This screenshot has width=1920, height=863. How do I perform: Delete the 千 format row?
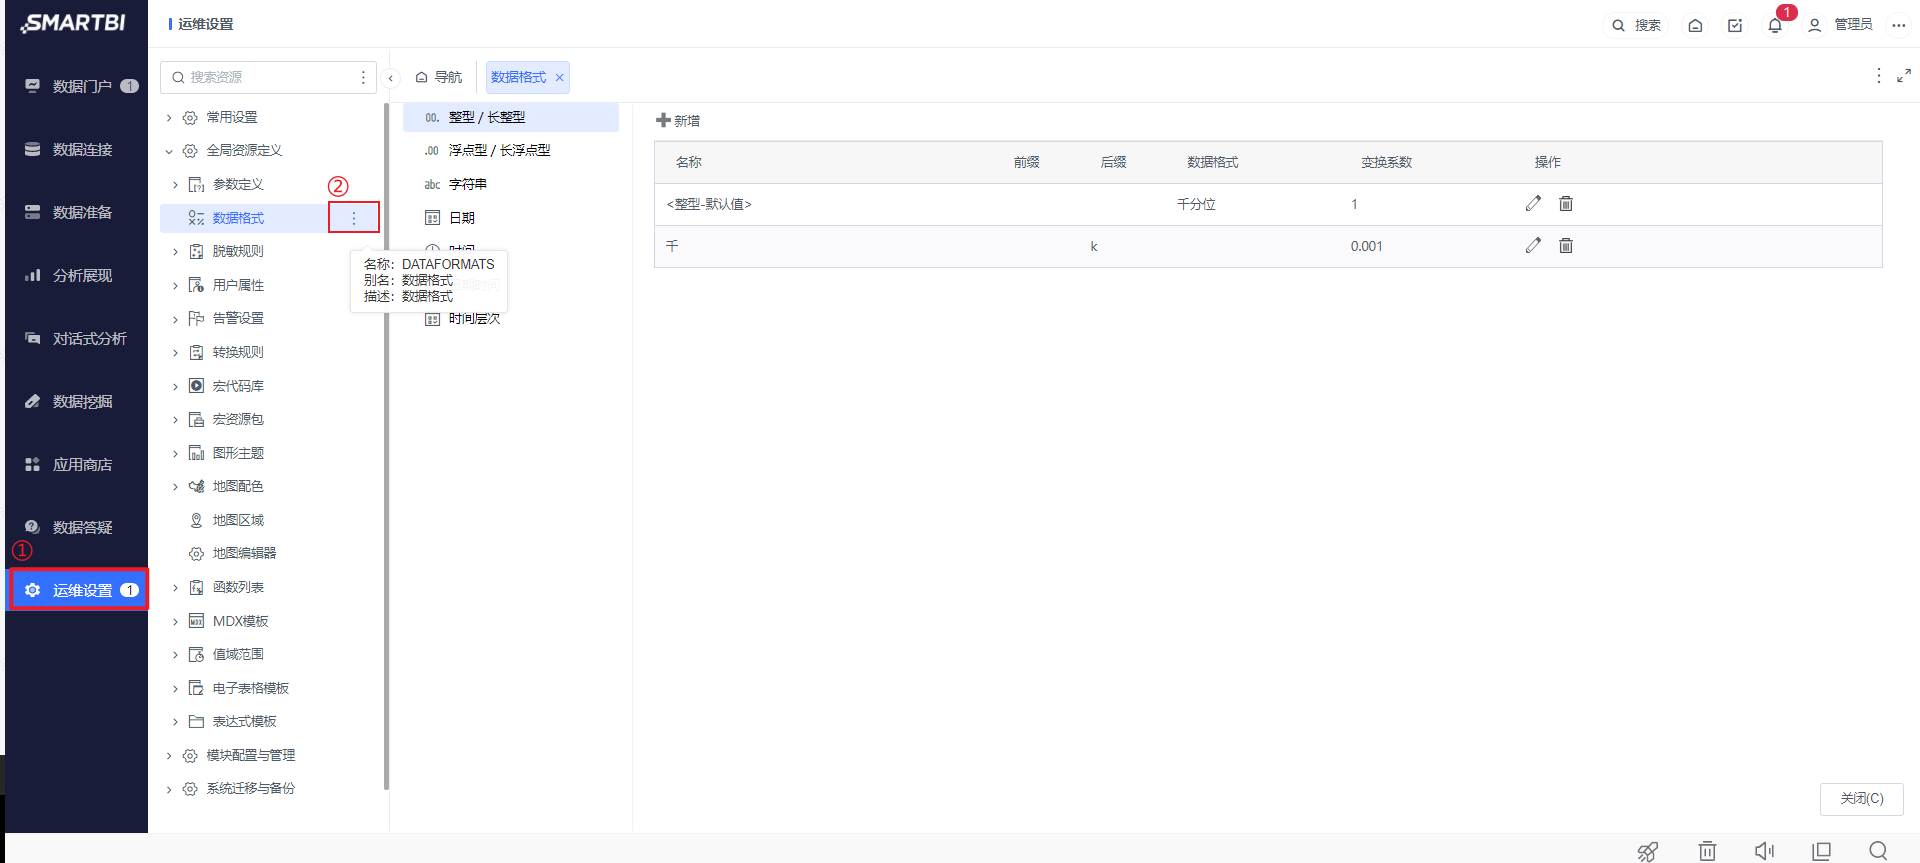[x=1566, y=246]
